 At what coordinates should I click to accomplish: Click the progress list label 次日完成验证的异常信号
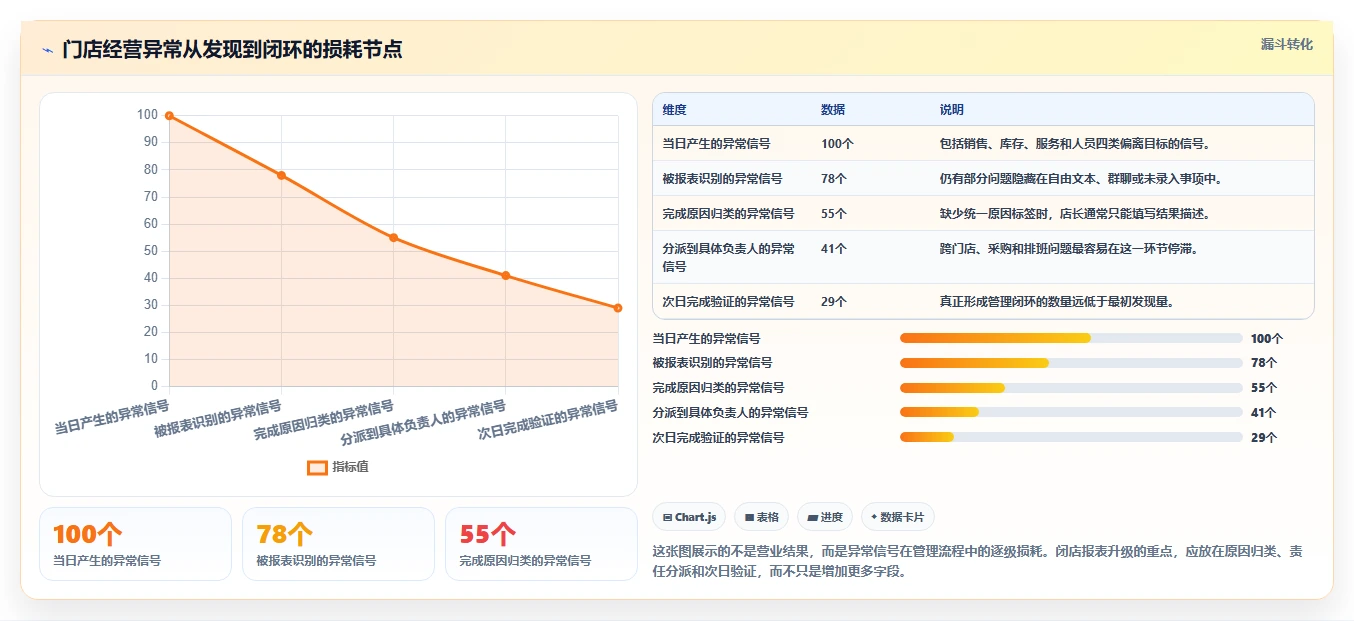tap(718, 437)
